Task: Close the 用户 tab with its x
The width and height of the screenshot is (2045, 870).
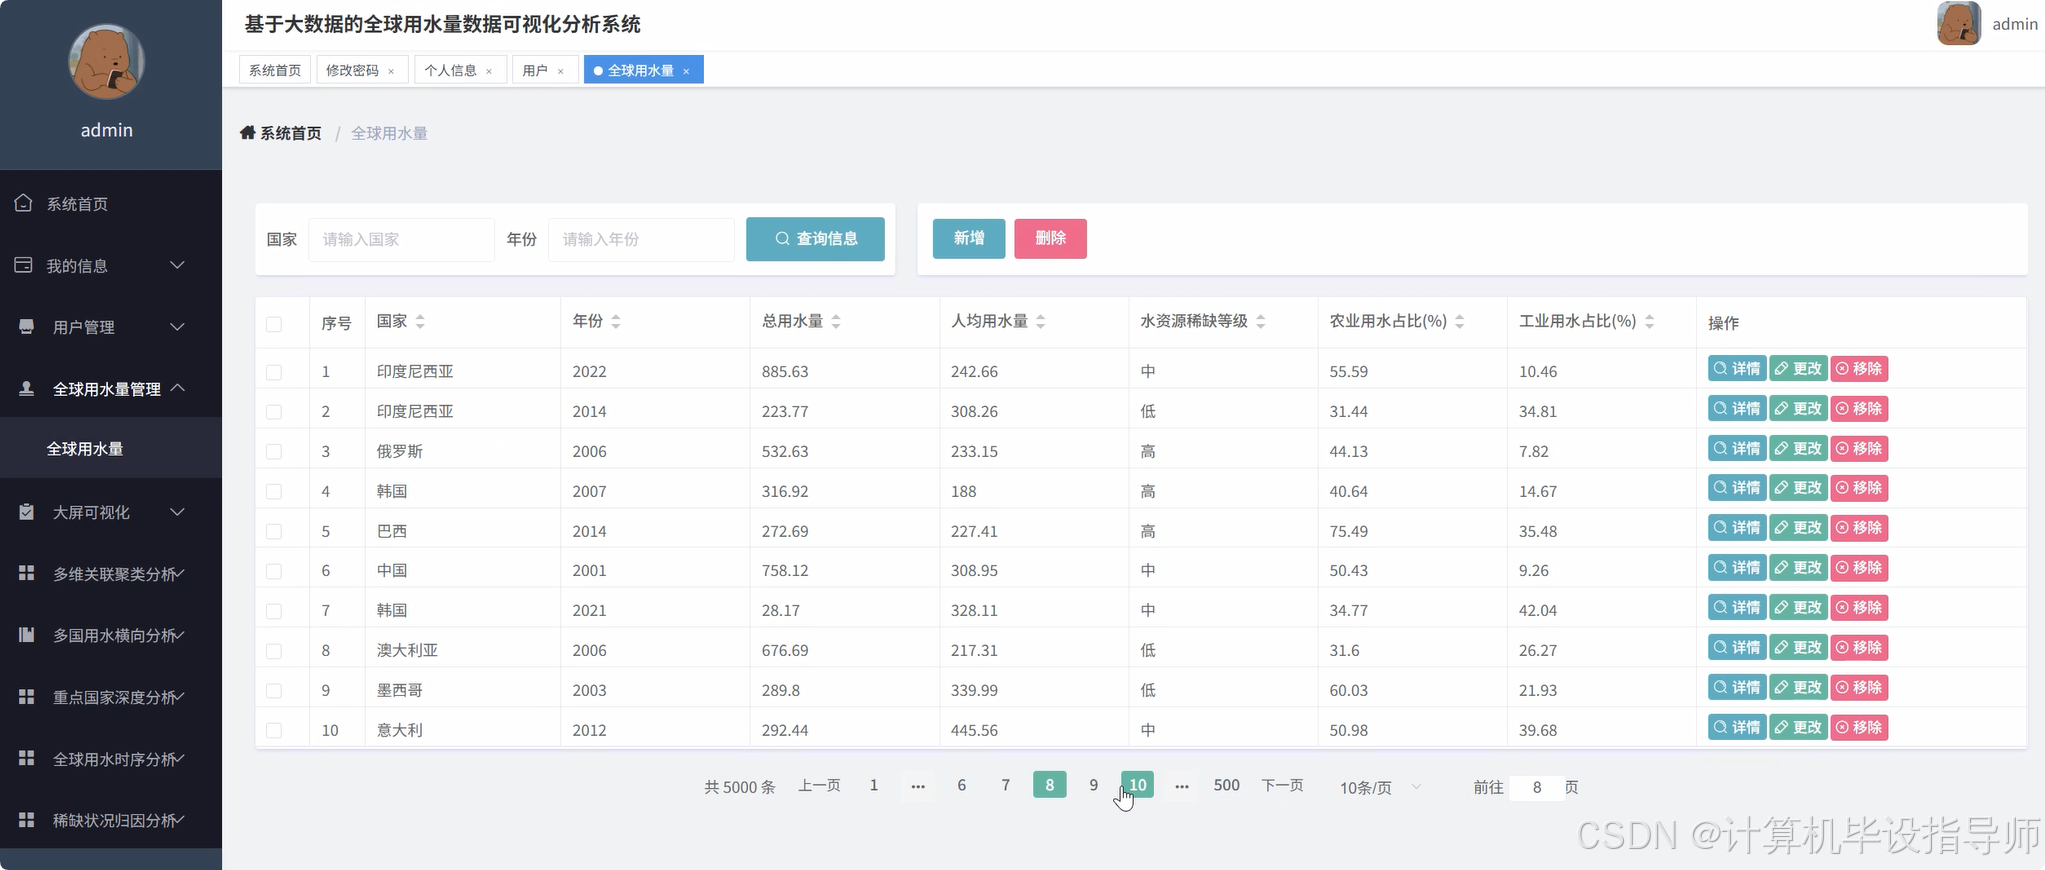Action: [561, 71]
